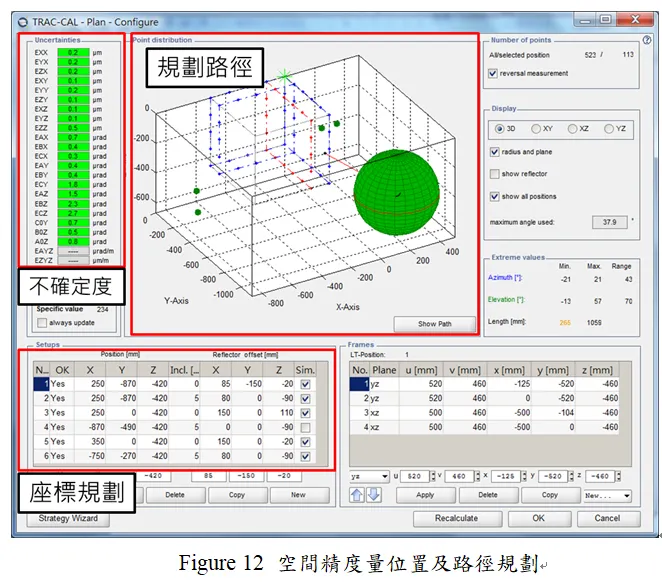Click the TRAC-CAL title bar app icon

[x=23, y=22]
